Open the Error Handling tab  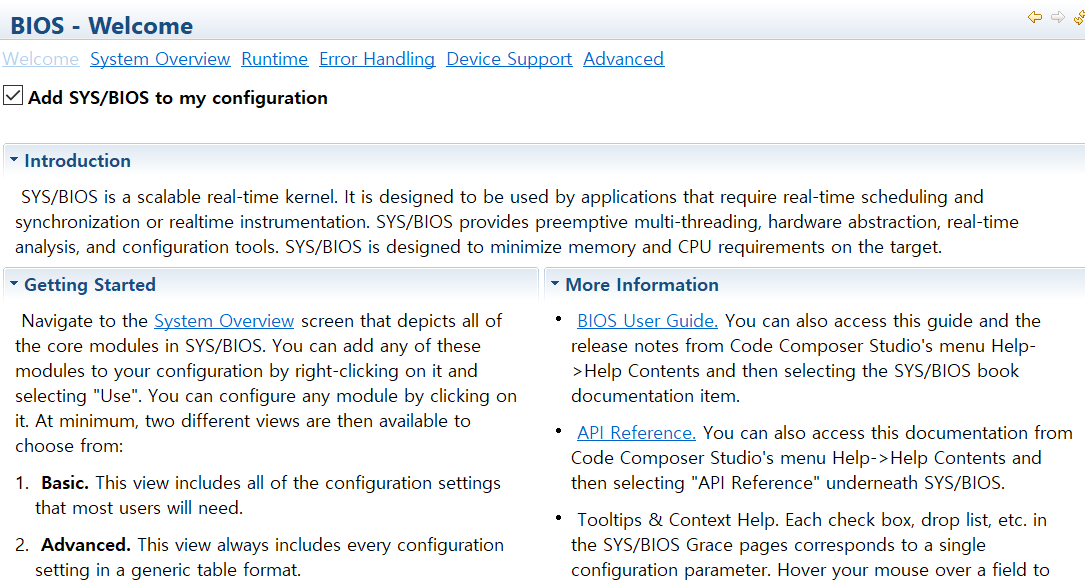tap(377, 59)
